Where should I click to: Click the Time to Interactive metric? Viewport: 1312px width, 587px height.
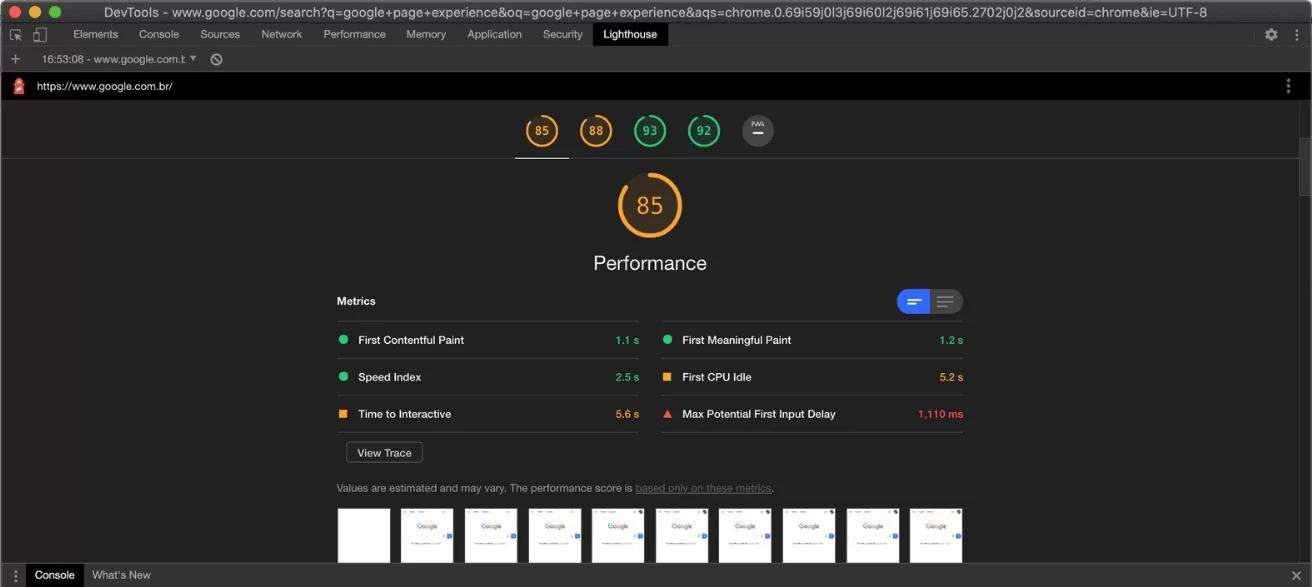(x=488, y=414)
